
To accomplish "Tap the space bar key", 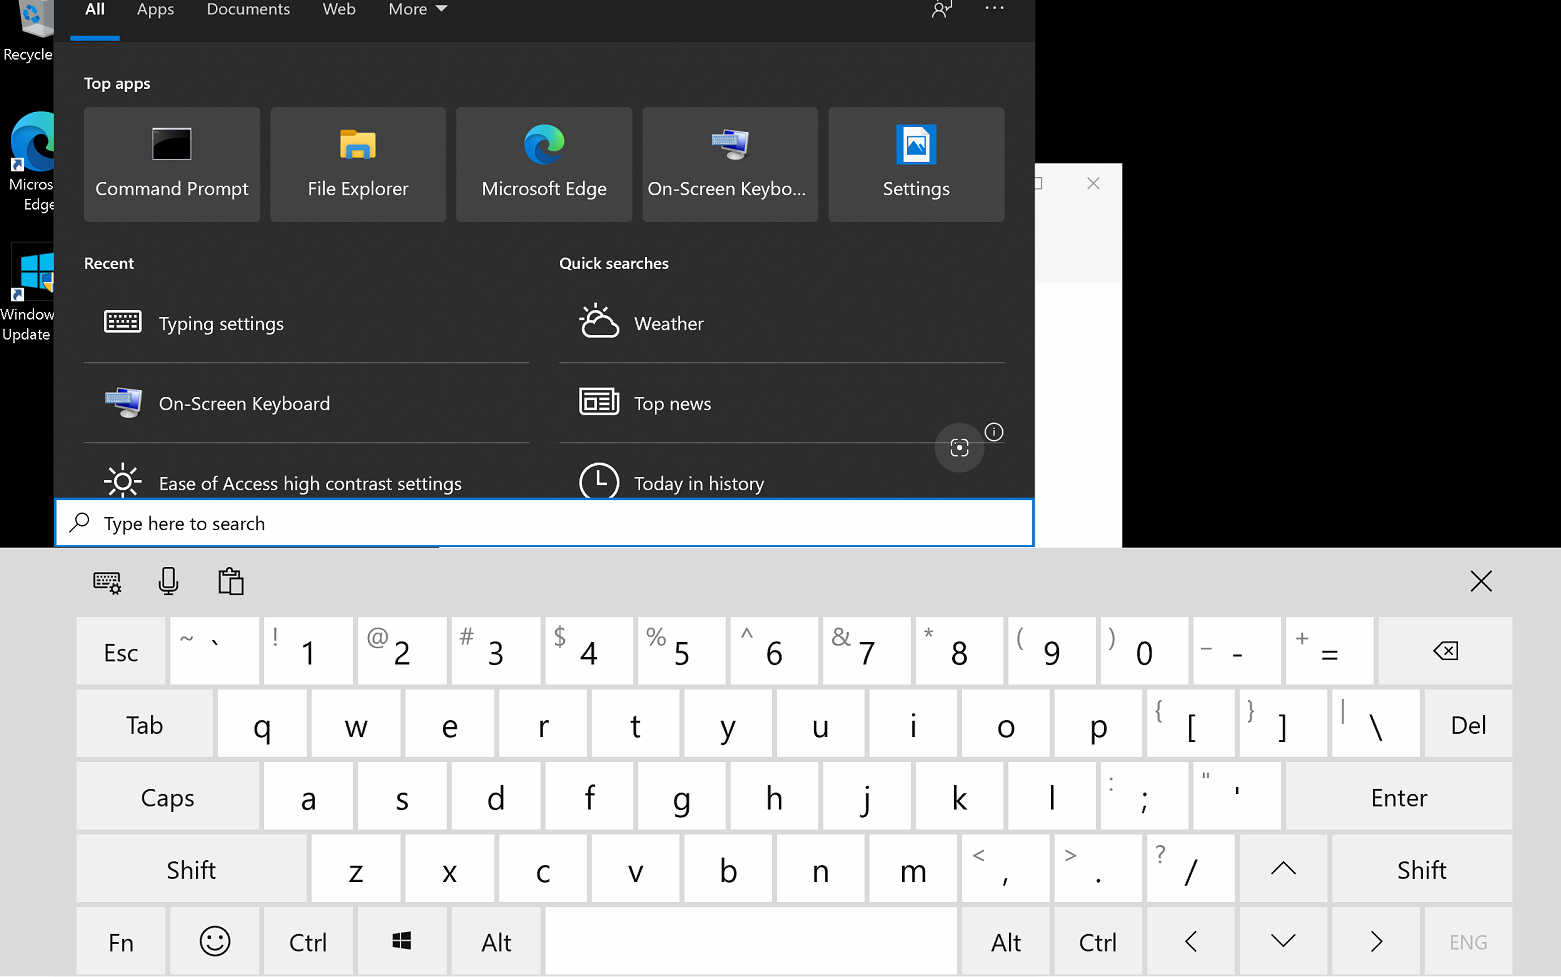I will tap(751, 942).
